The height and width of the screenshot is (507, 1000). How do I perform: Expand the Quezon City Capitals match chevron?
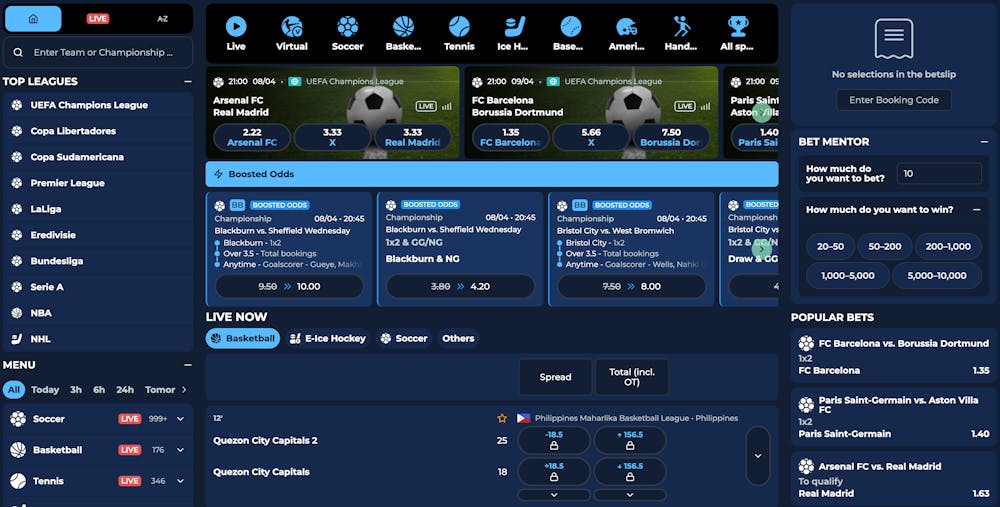pos(758,456)
